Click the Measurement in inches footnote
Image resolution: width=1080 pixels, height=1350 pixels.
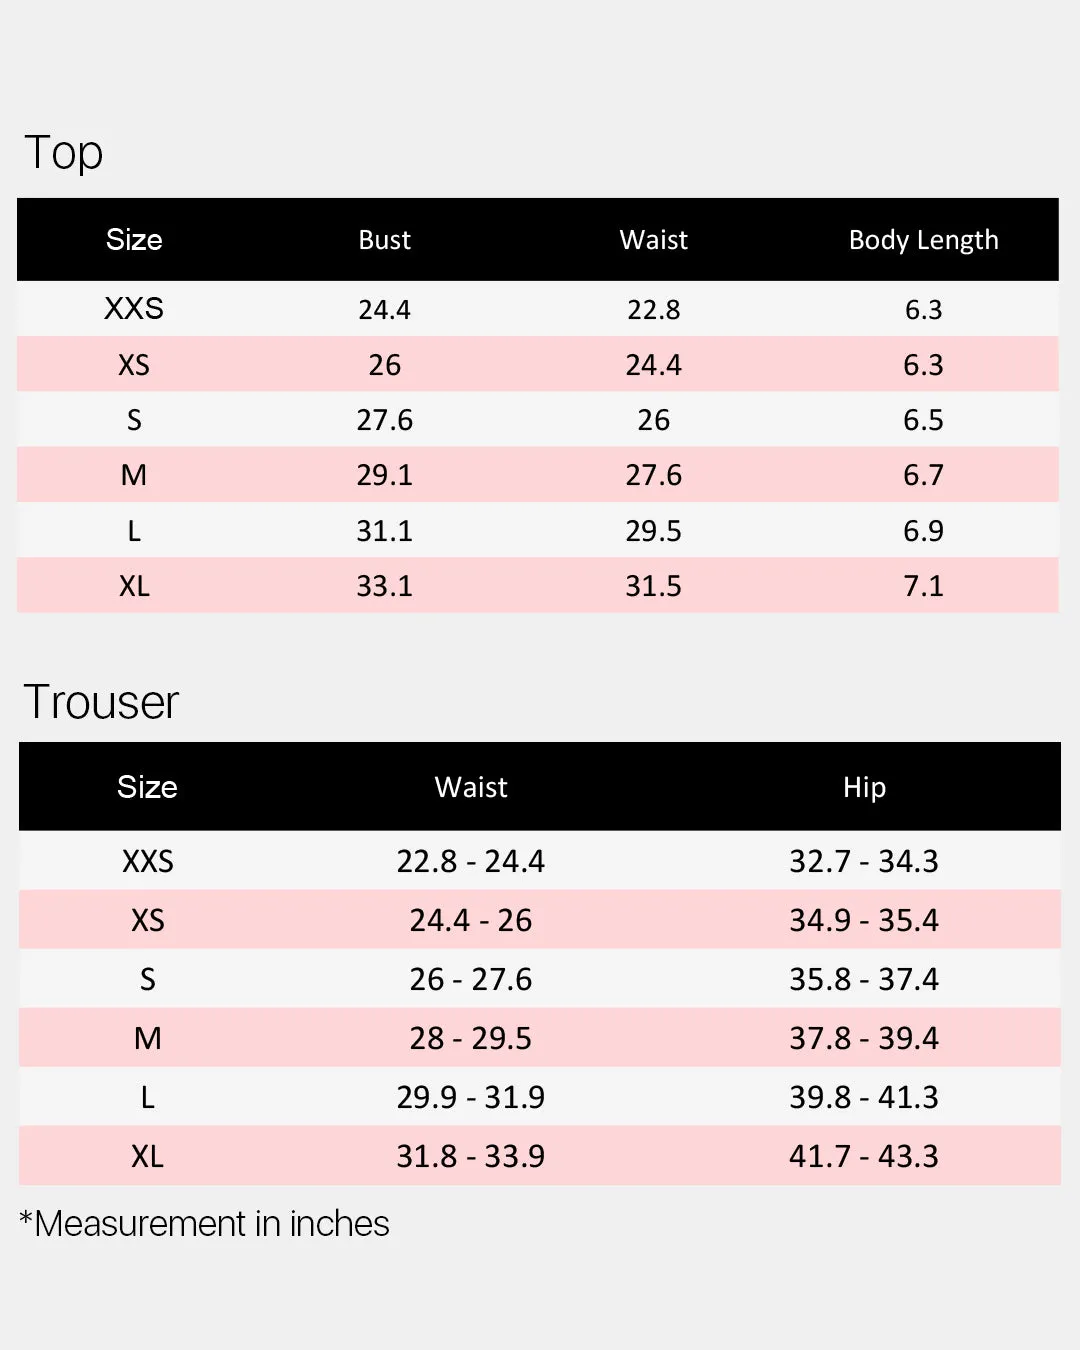coord(205,1224)
